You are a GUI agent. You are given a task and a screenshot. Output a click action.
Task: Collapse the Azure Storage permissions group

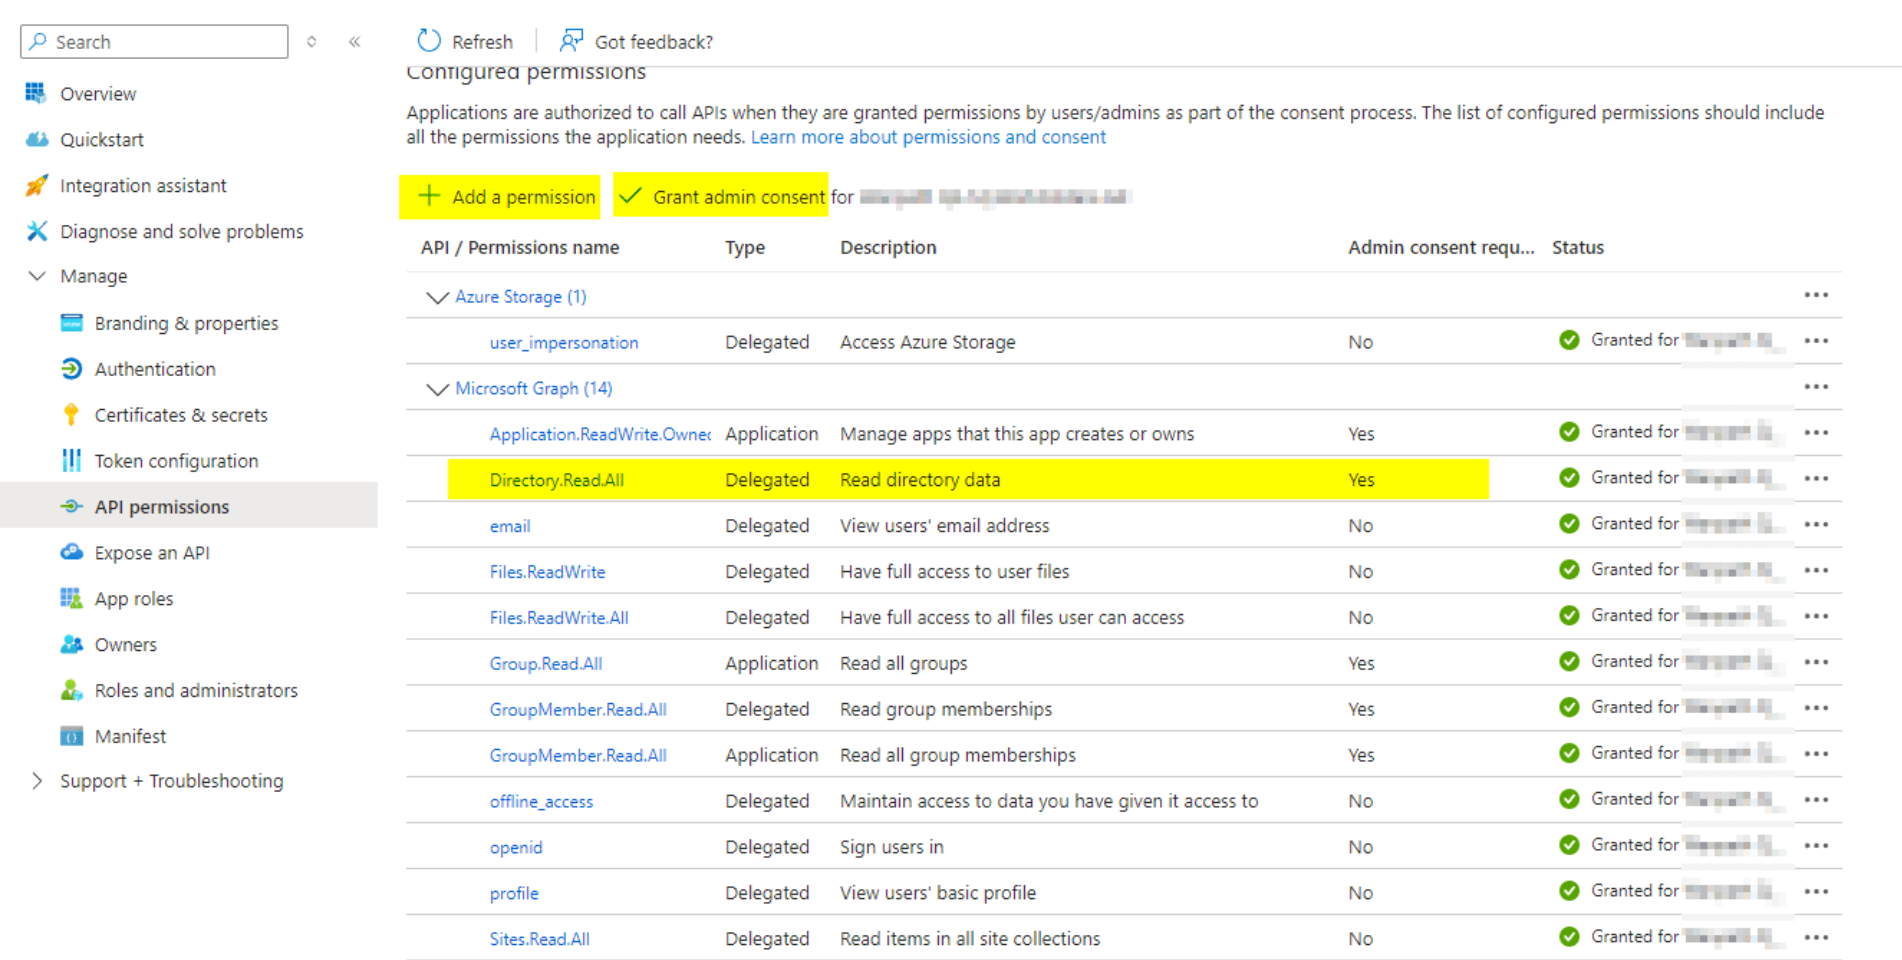(x=437, y=297)
